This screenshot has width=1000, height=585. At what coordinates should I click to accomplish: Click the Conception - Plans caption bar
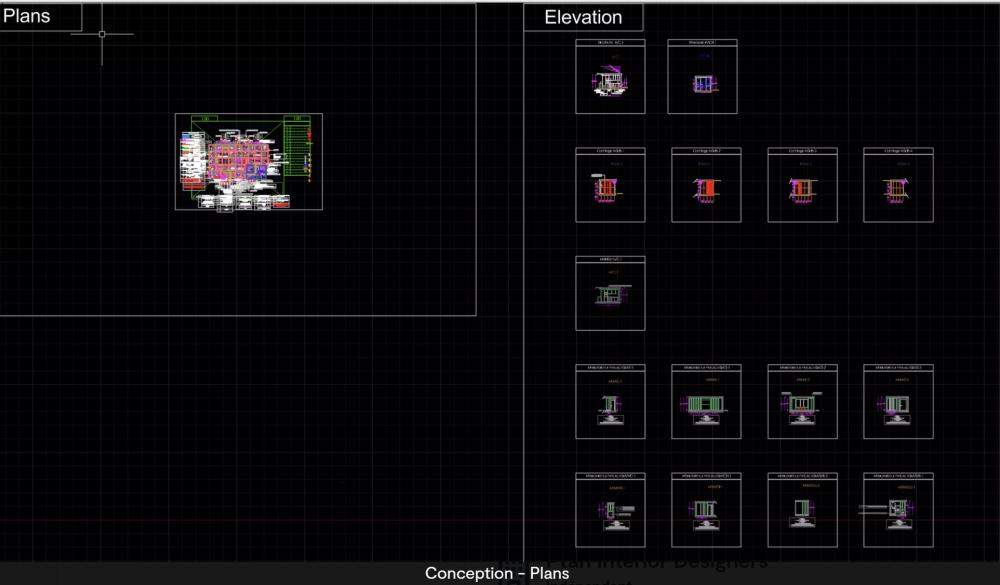(x=497, y=574)
